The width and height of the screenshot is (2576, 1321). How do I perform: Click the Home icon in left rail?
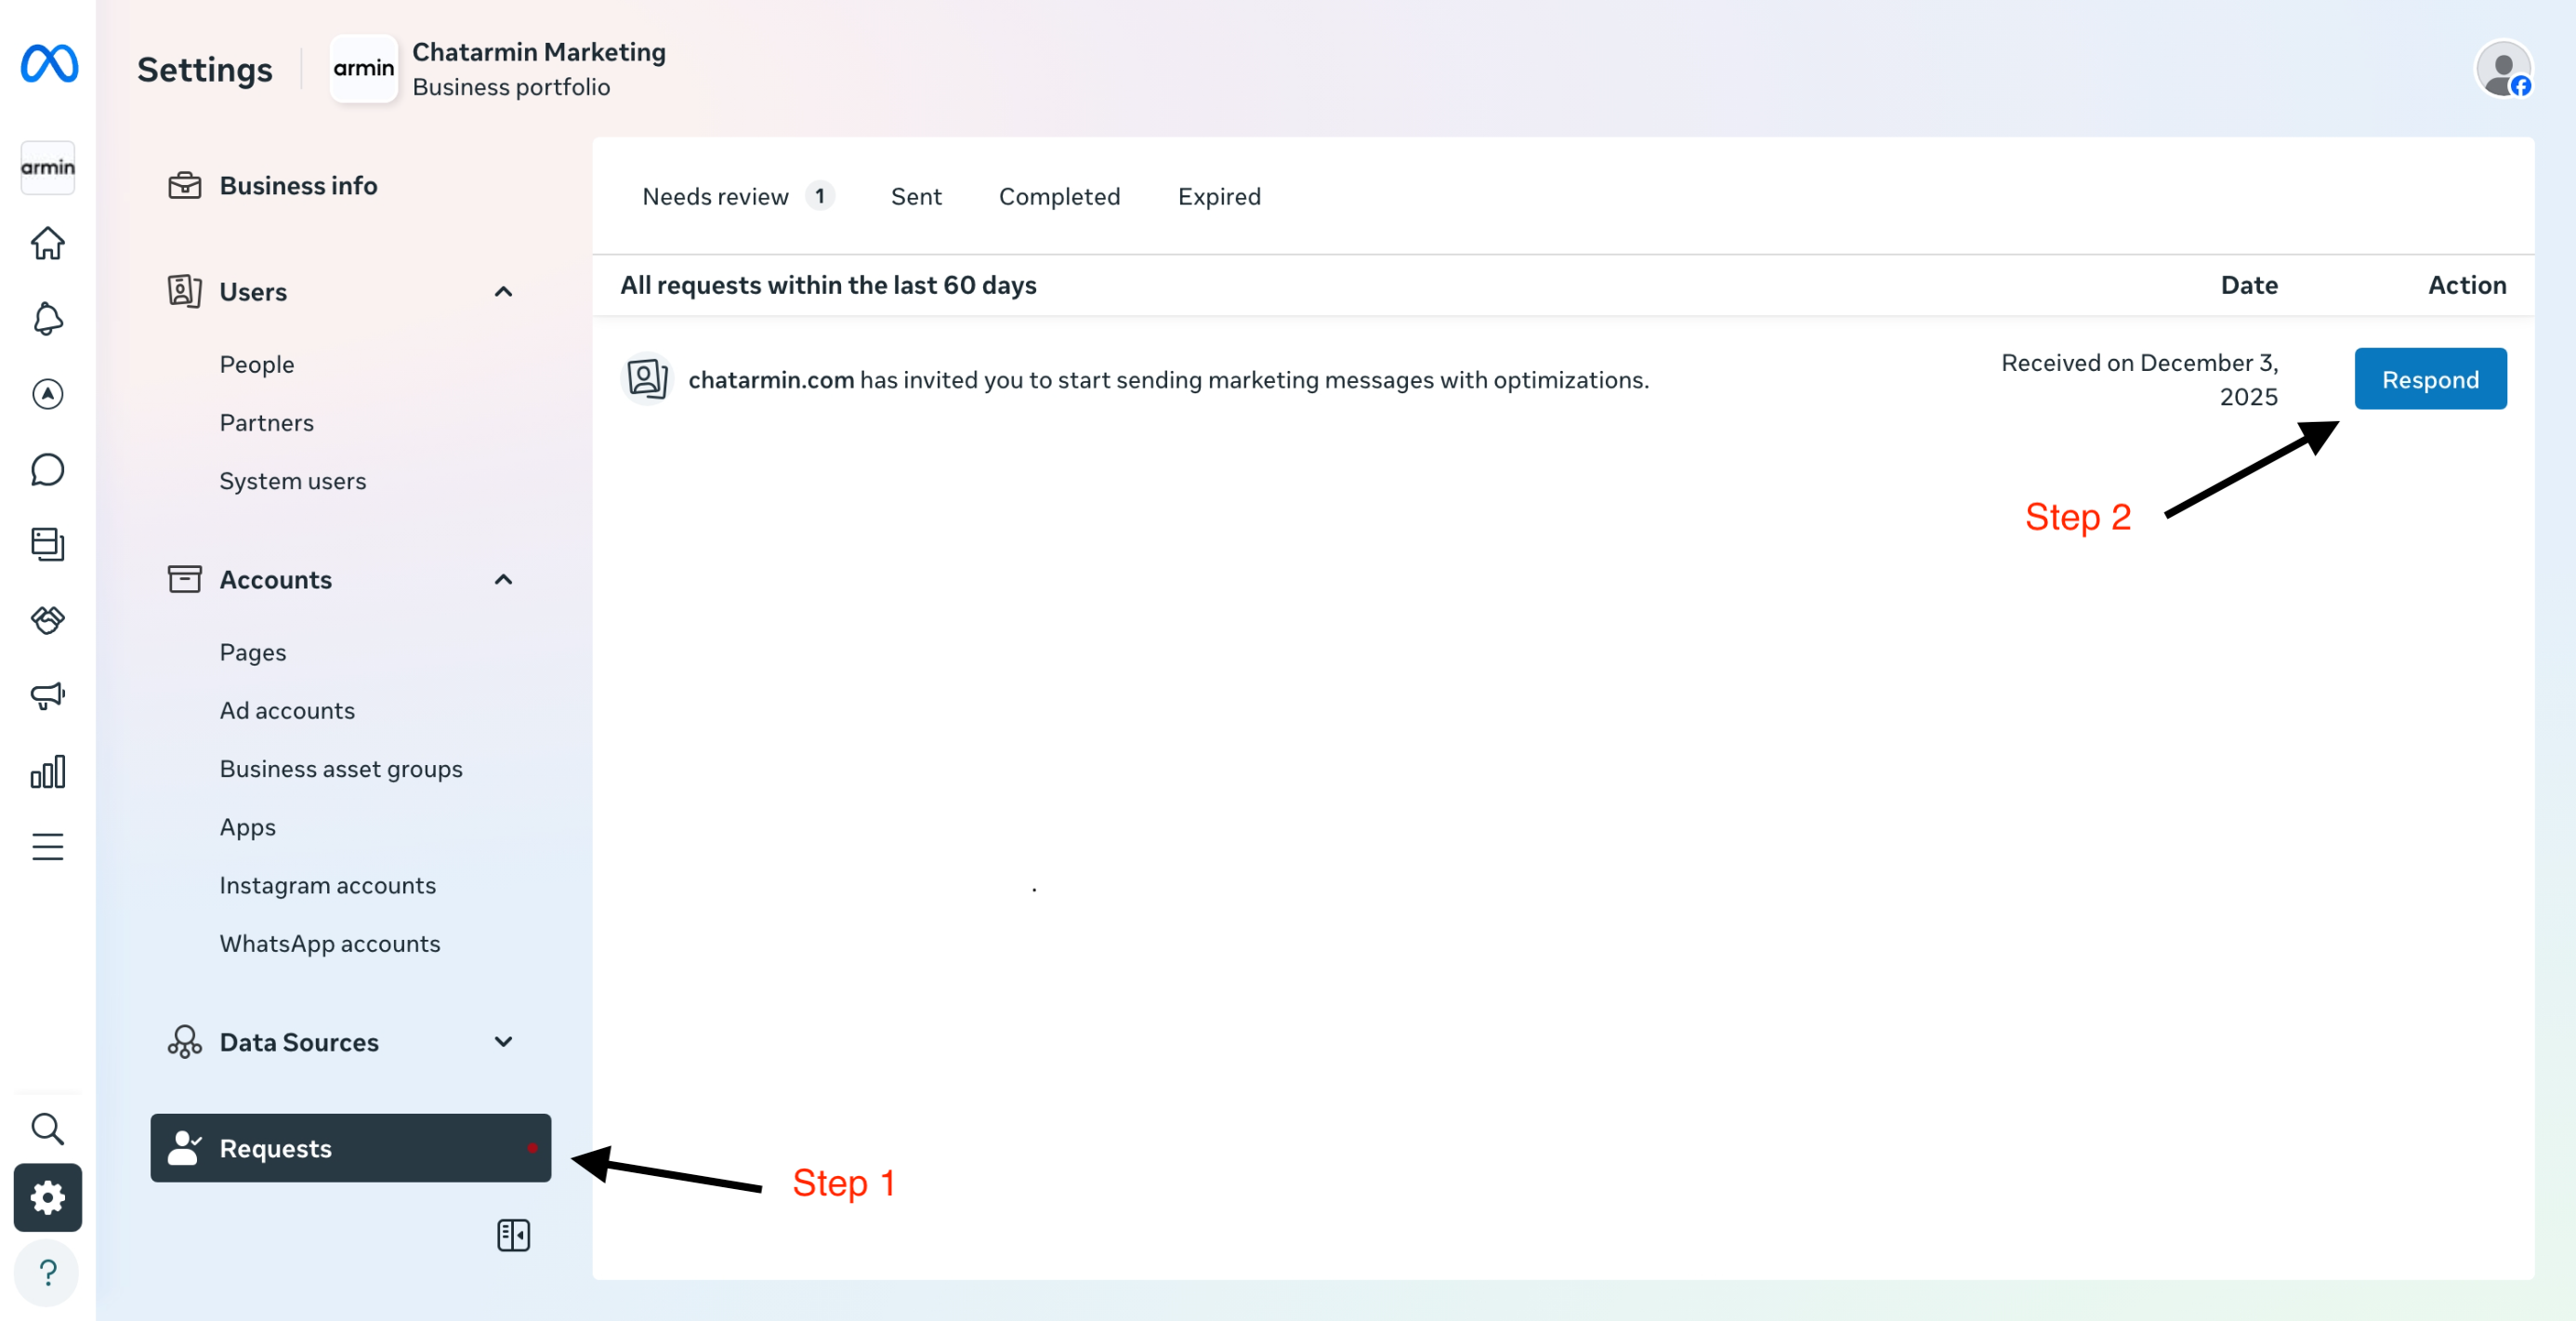(47, 243)
